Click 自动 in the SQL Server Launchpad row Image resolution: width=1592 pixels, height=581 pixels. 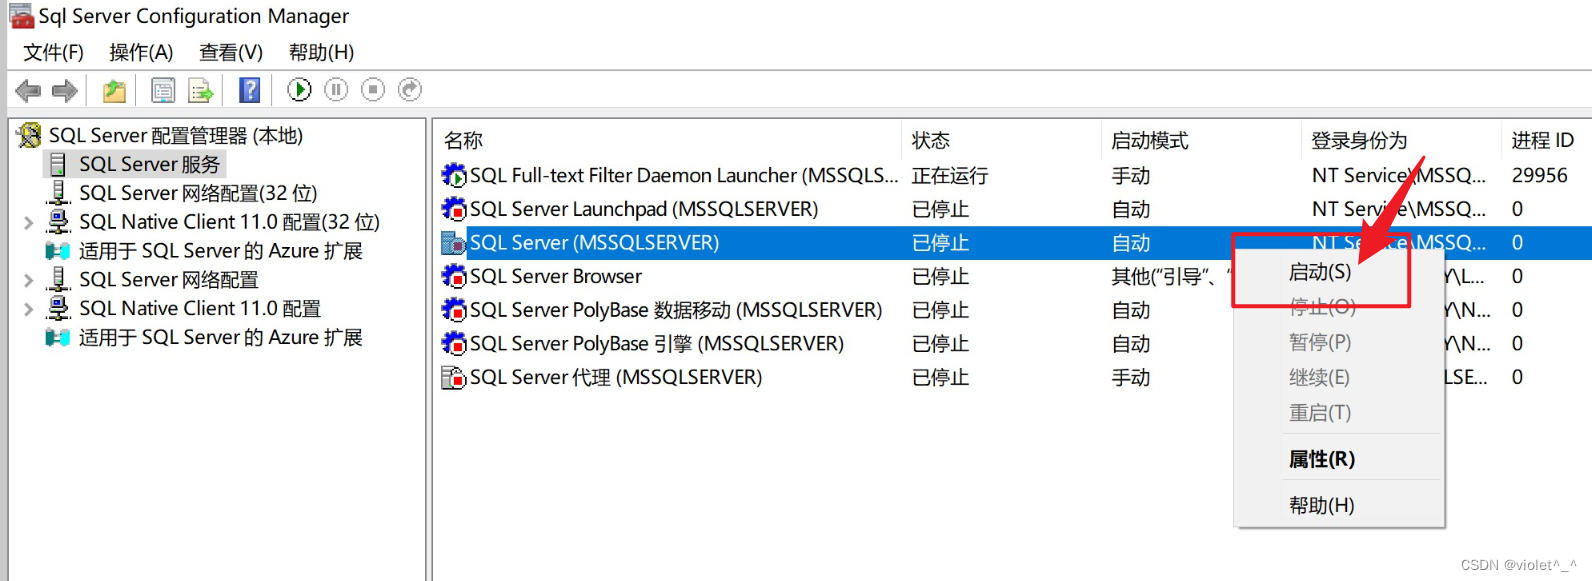1131,209
